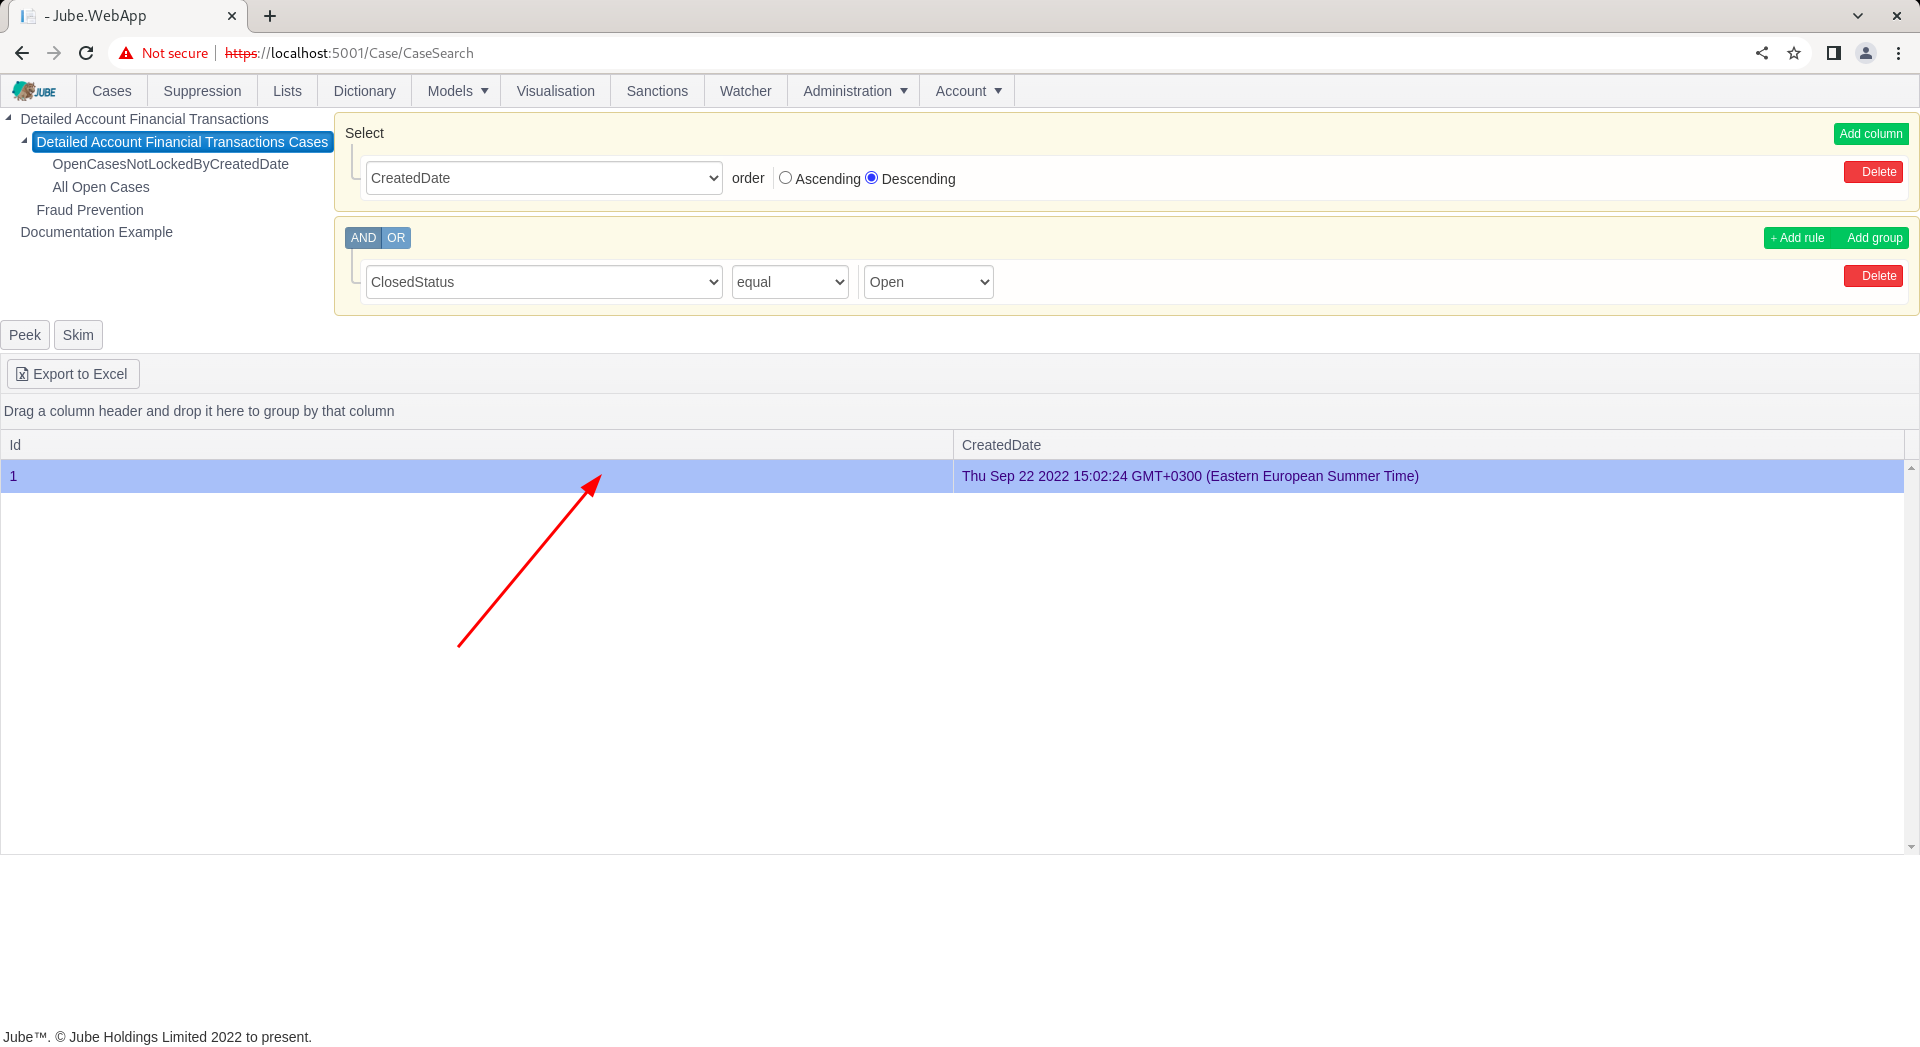Open the Watcher menu
The width and height of the screenshot is (1920, 1047).
745,91
